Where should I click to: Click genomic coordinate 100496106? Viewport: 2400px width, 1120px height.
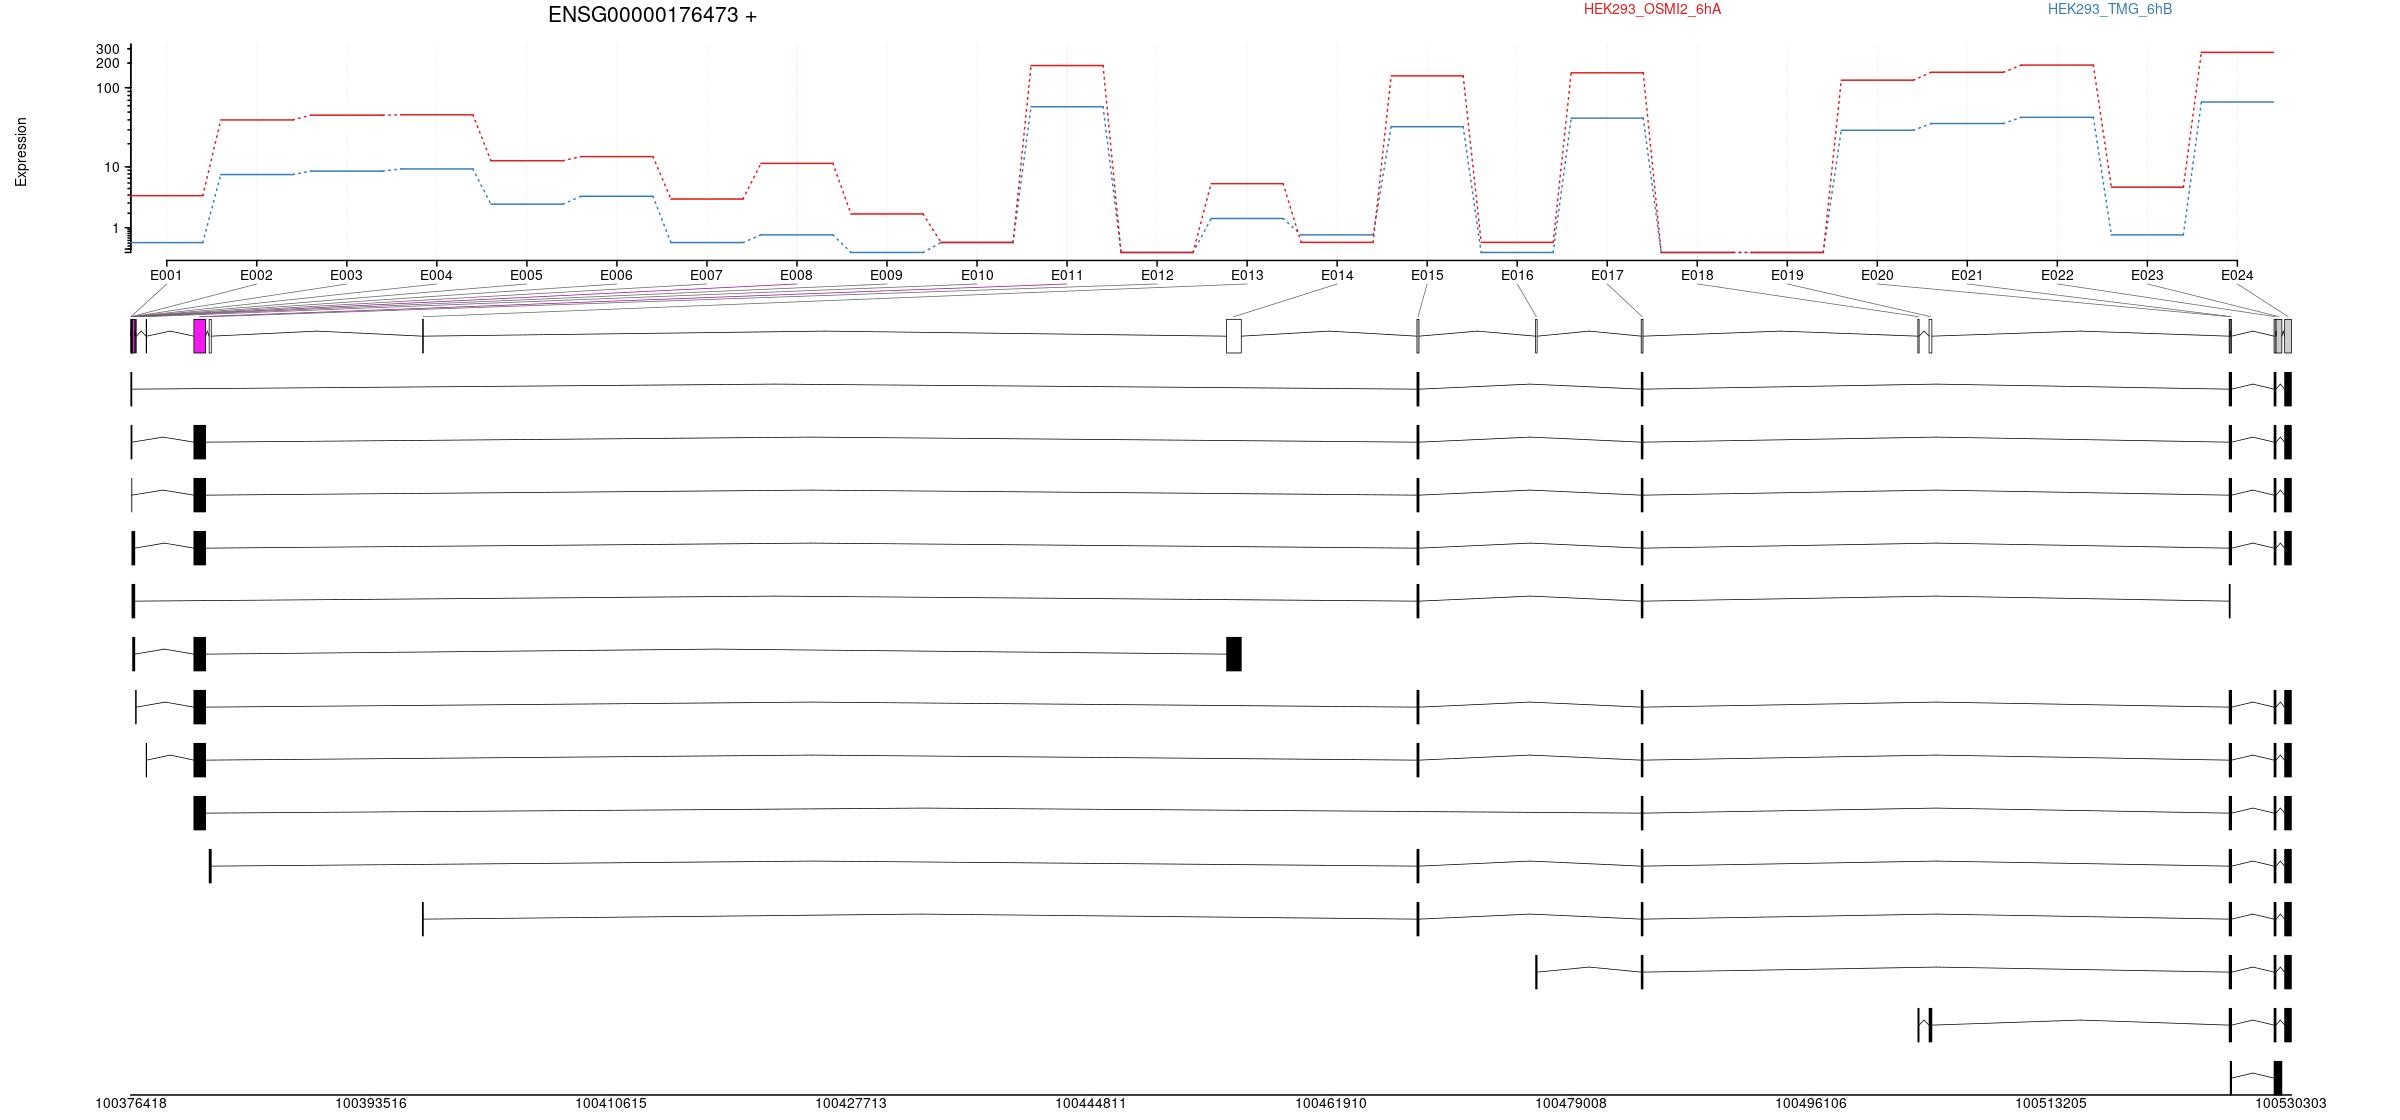coord(1811,1104)
